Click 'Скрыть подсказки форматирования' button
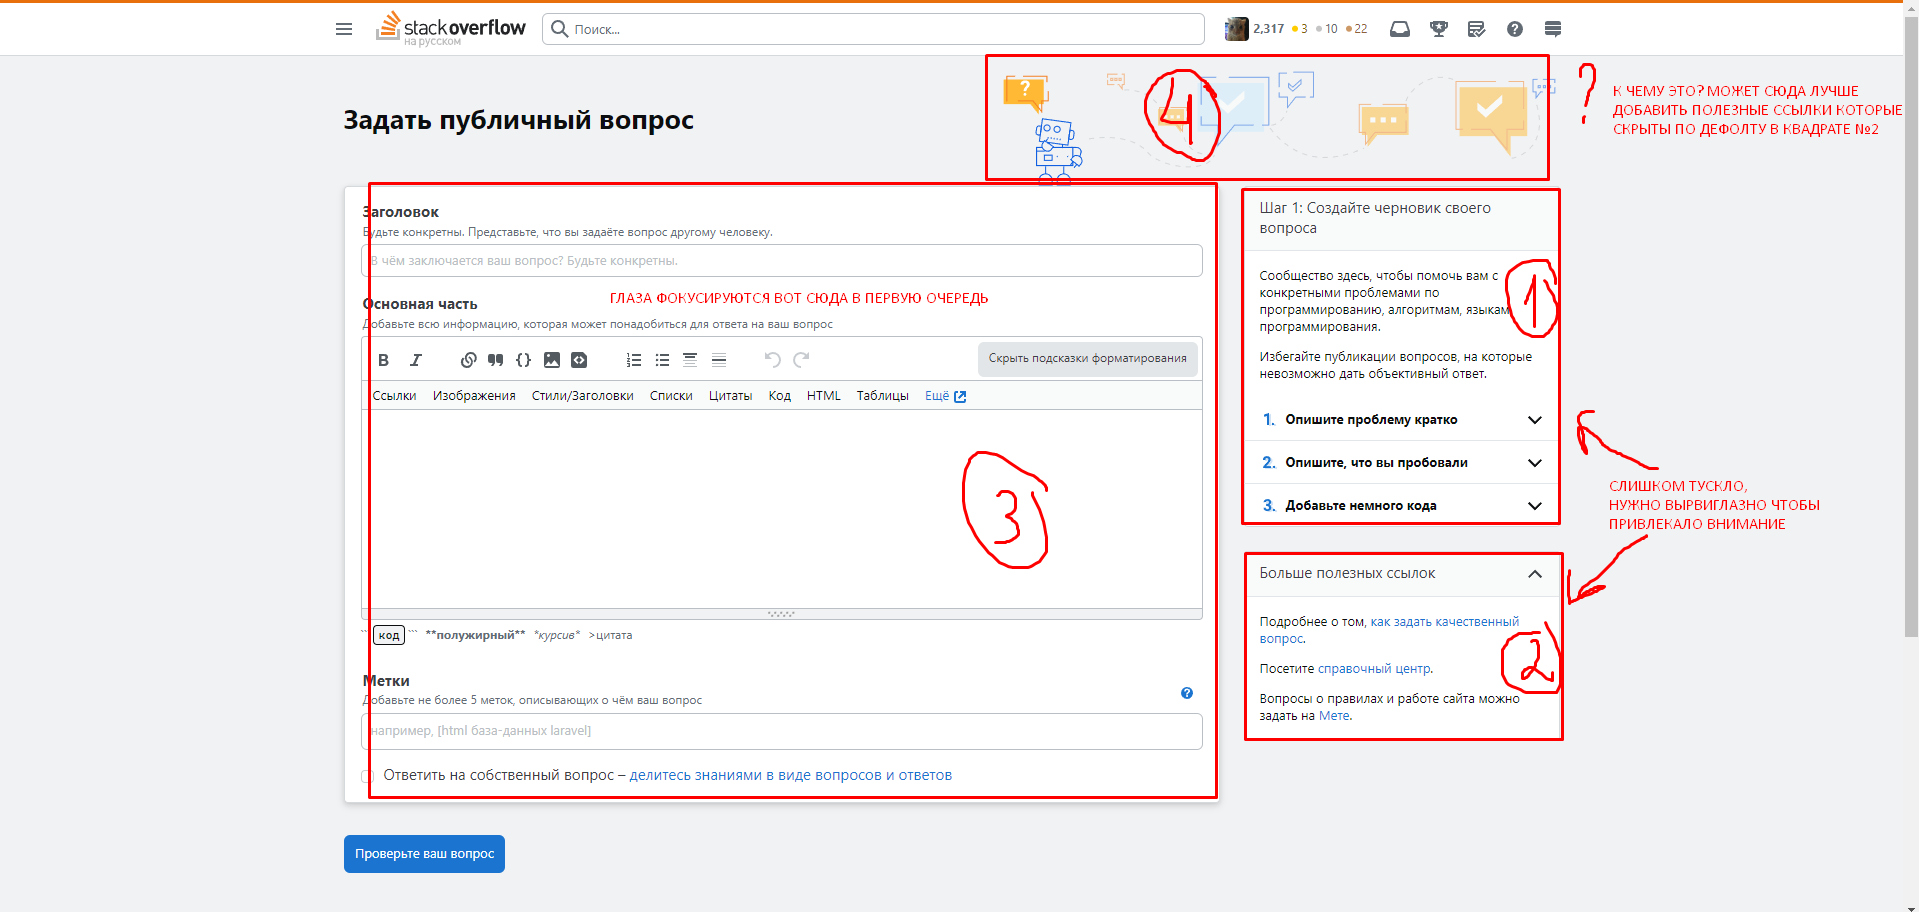This screenshot has width=1919, height=912. coord(1088,358)
